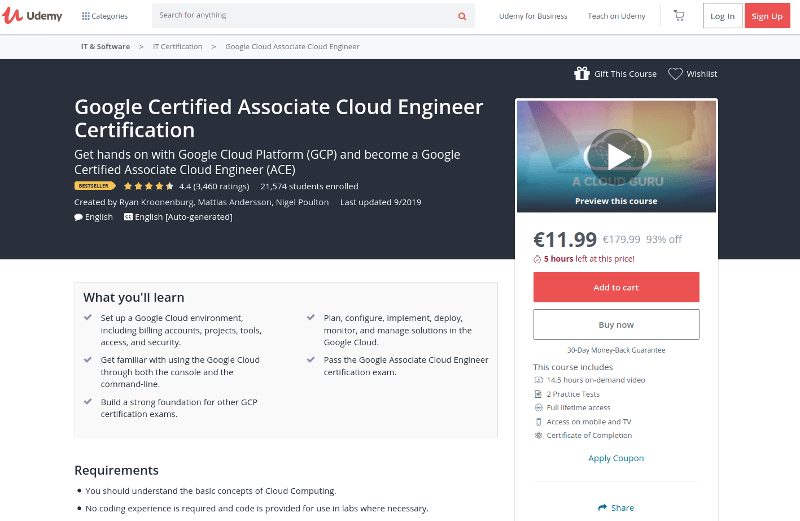Viewport: 800px width, 521px height.
Task: Open Google Cloud Associate Cloud Engineer breadcrumb
Action: click(x=292, y=46)
